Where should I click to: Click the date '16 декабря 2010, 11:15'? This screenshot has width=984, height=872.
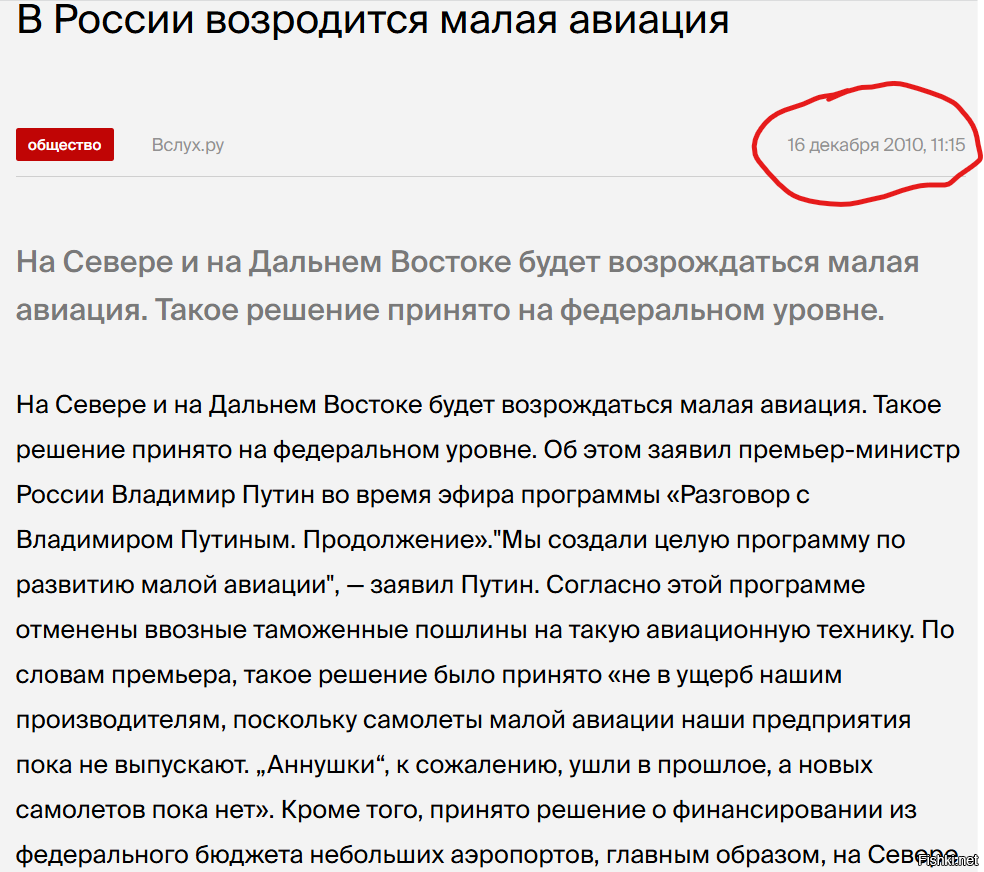click(876, 145)
